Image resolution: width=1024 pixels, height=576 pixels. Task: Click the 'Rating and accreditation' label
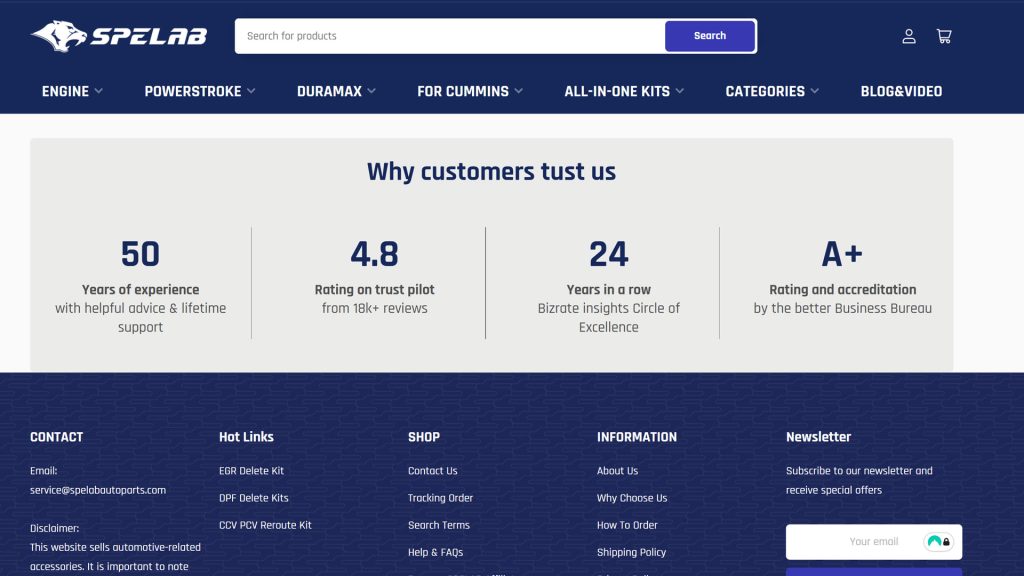coord(842,289)
